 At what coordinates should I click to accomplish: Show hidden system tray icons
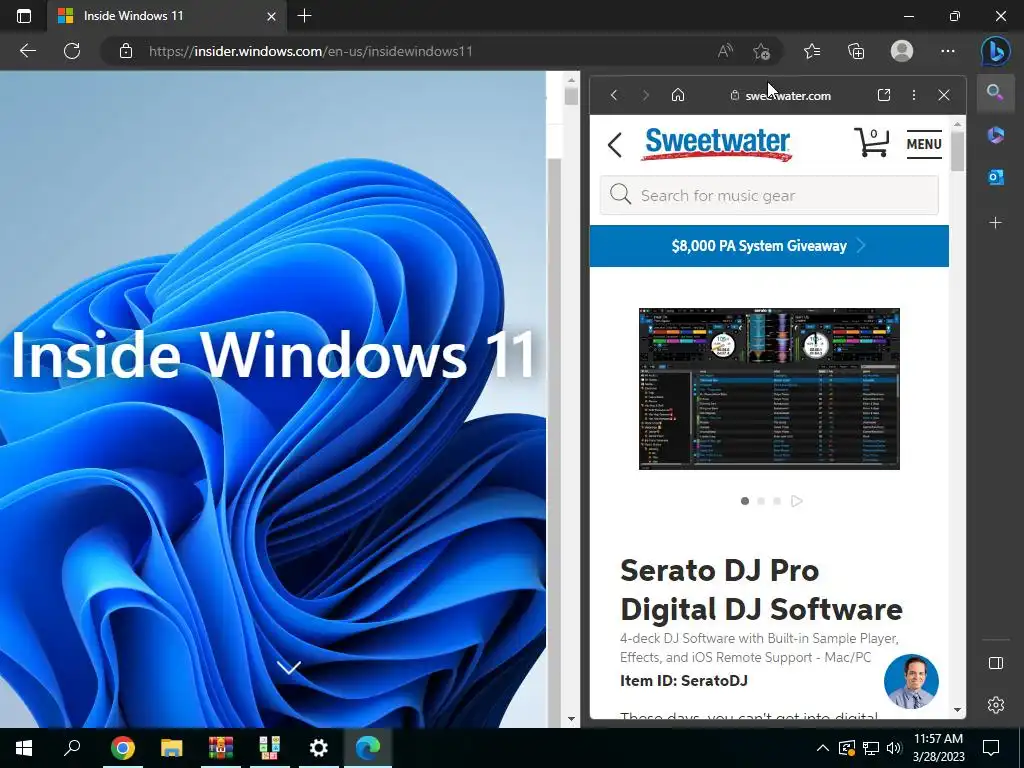pos(823,748)
